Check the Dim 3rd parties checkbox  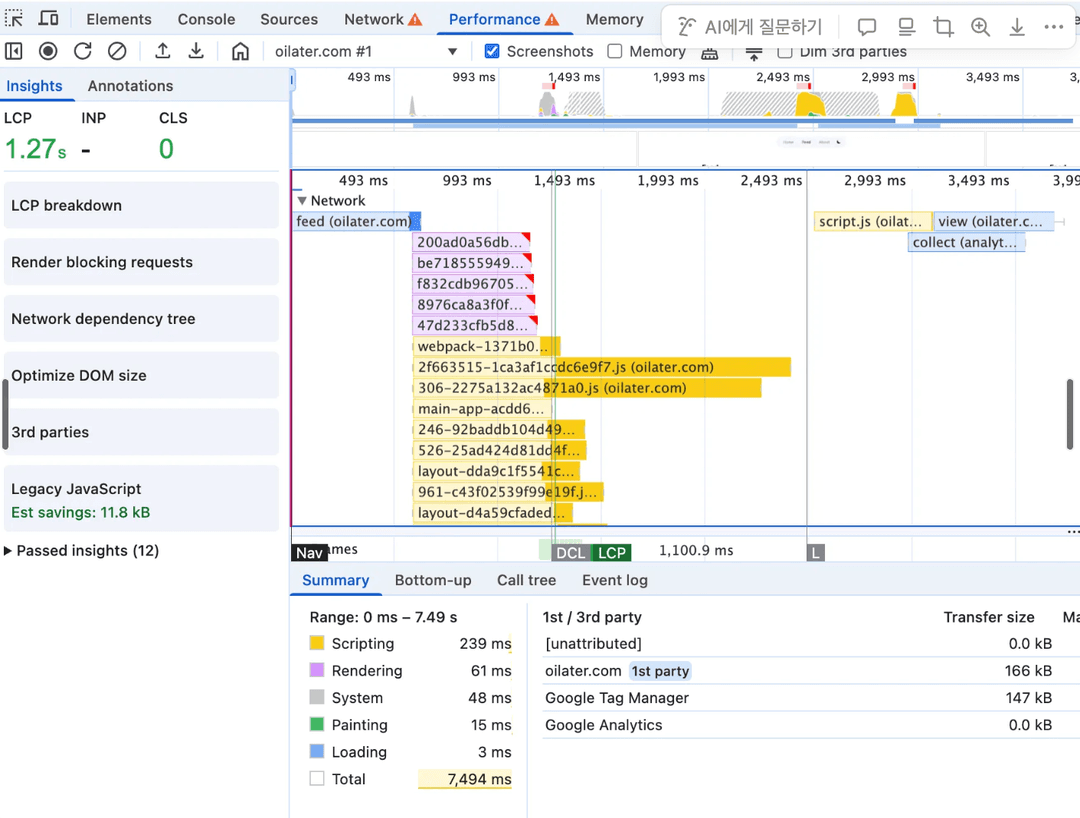coord(785,51)
